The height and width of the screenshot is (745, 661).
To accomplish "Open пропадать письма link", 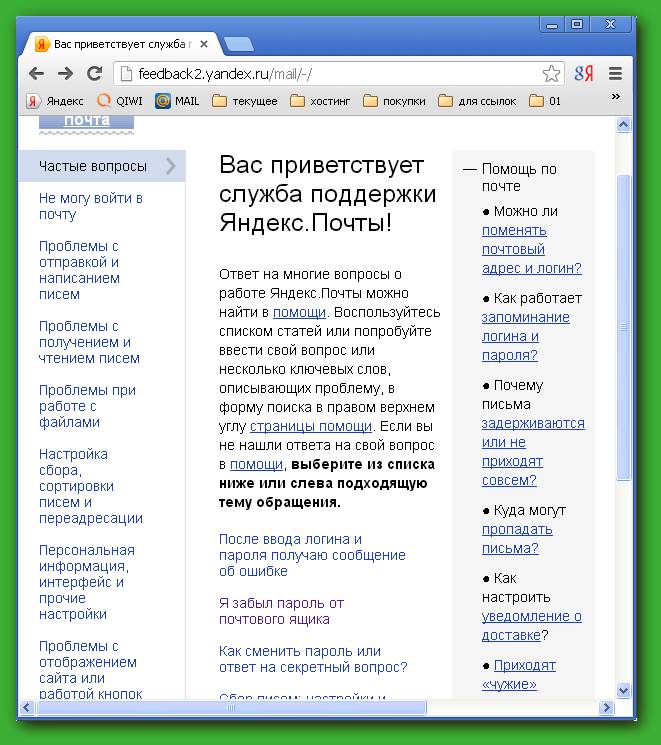I will pos(517,539).
